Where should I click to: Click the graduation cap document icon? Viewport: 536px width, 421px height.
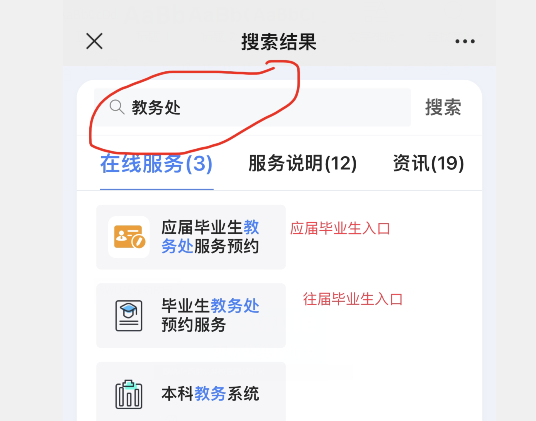(x=129, y=315)
